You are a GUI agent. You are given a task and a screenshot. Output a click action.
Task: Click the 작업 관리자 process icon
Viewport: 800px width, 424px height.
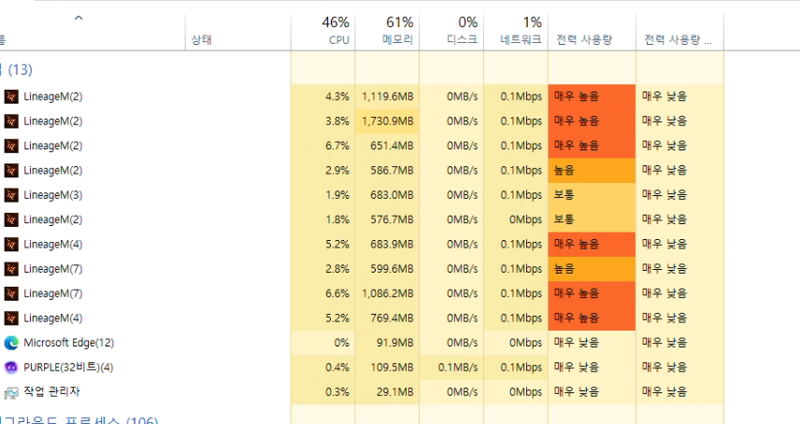(11, 392)
